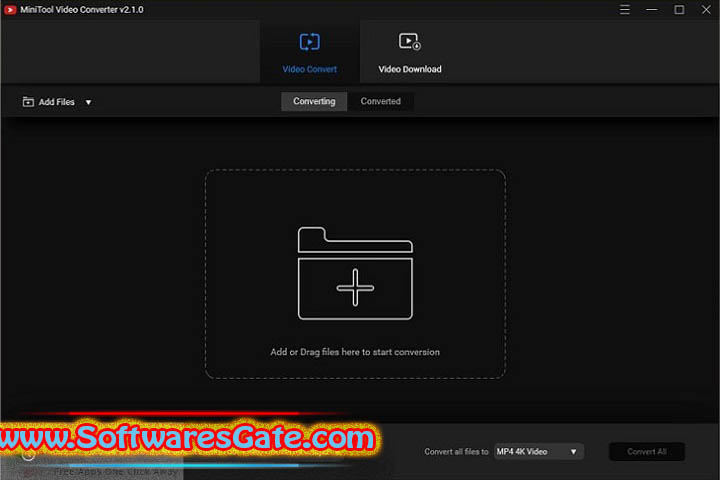The width and height of the screenshot is (720, 480).
Task: Click the MiniTool app logo icon
Action: pos(10,10)
